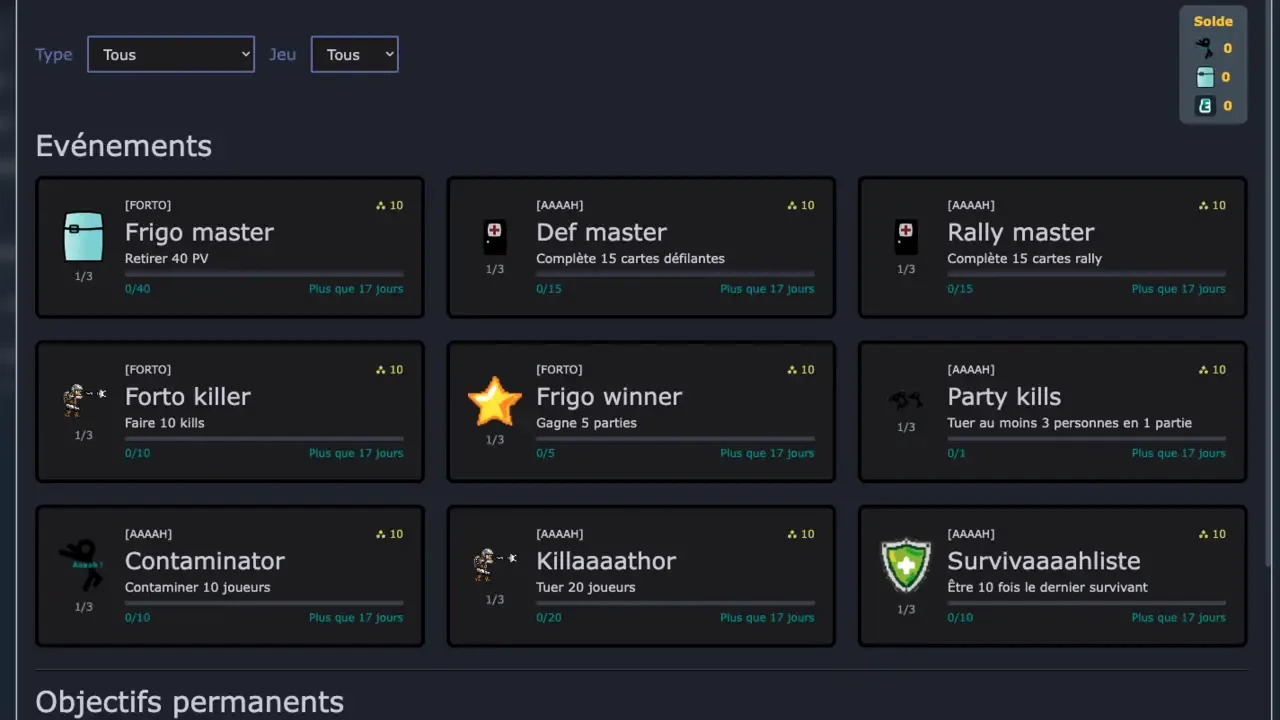Open the Killaaaathor event title

tap(606, 560)
